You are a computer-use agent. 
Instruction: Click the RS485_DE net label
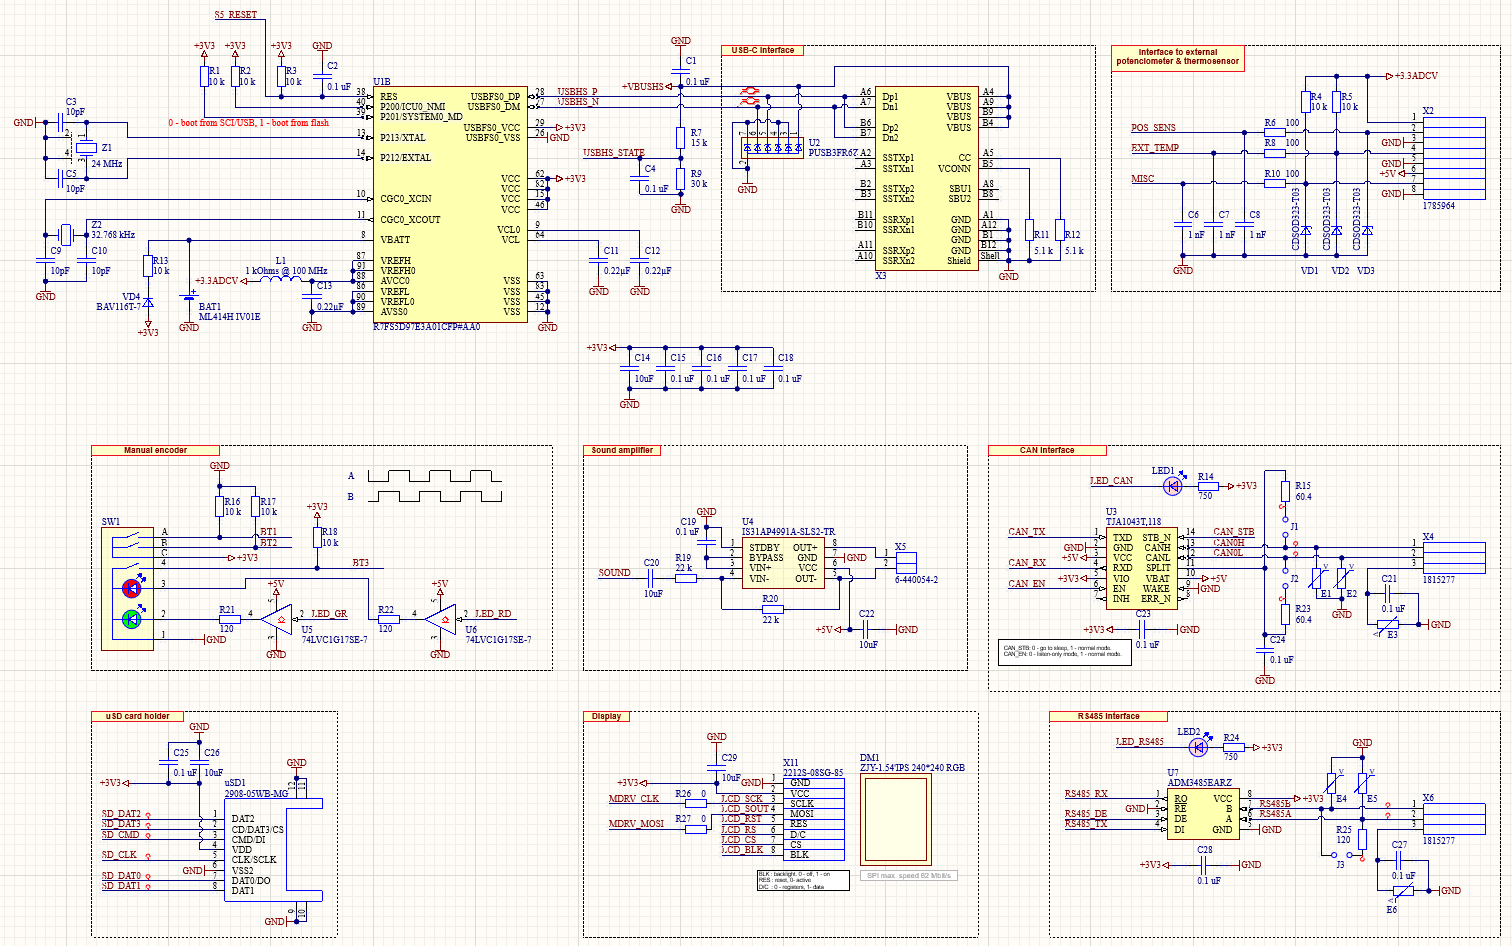[1086, 814]
